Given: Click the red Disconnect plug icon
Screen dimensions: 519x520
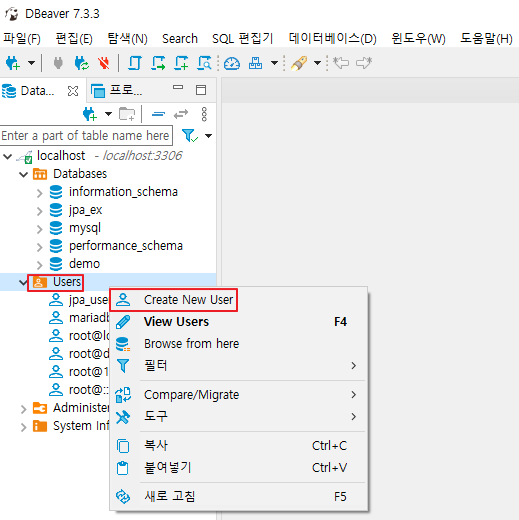Looking at the screenshot, I should [x=104, y=63].
